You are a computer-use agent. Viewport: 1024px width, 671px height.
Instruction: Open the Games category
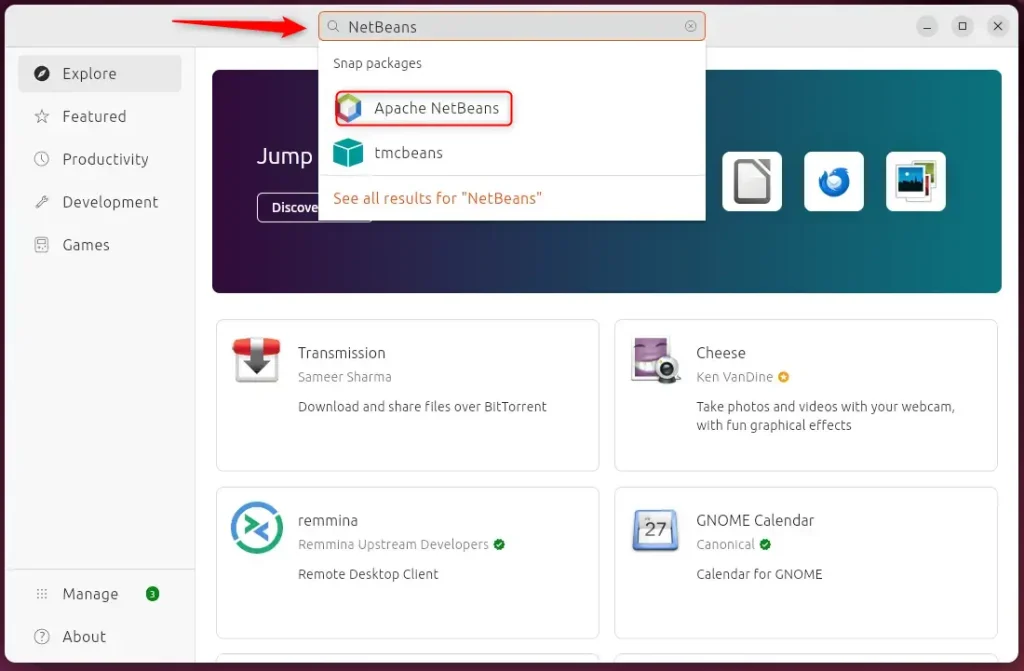[x=100, y=245]
